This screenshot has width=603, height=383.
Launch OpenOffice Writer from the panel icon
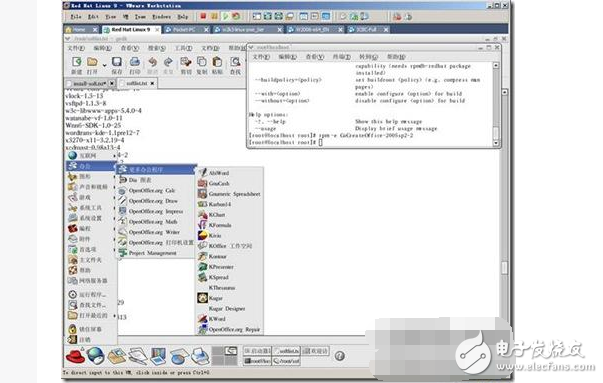point(137,356)
